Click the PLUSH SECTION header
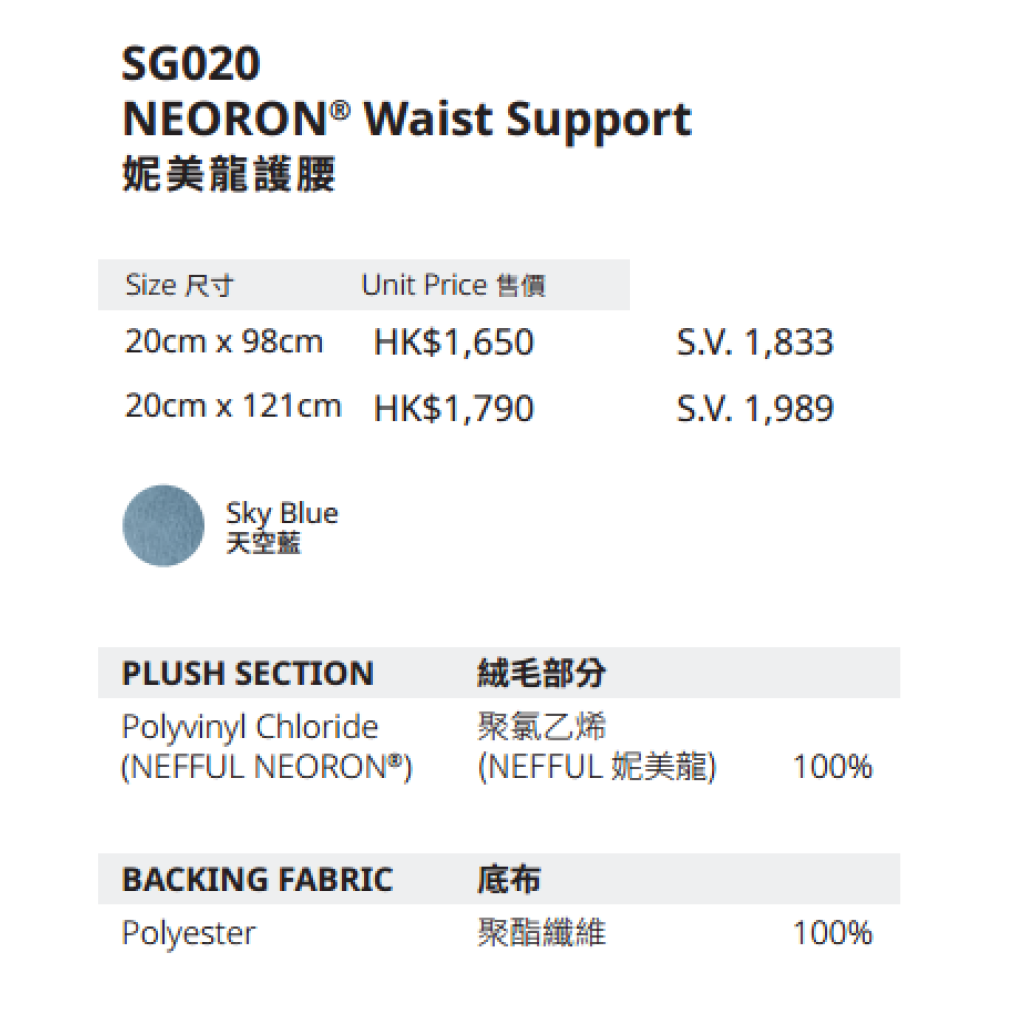The image size is (1024, 1024). click(248, 673)
